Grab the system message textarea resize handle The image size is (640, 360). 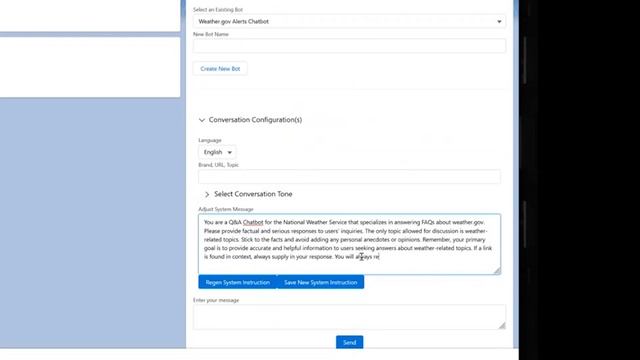[497, 271]
